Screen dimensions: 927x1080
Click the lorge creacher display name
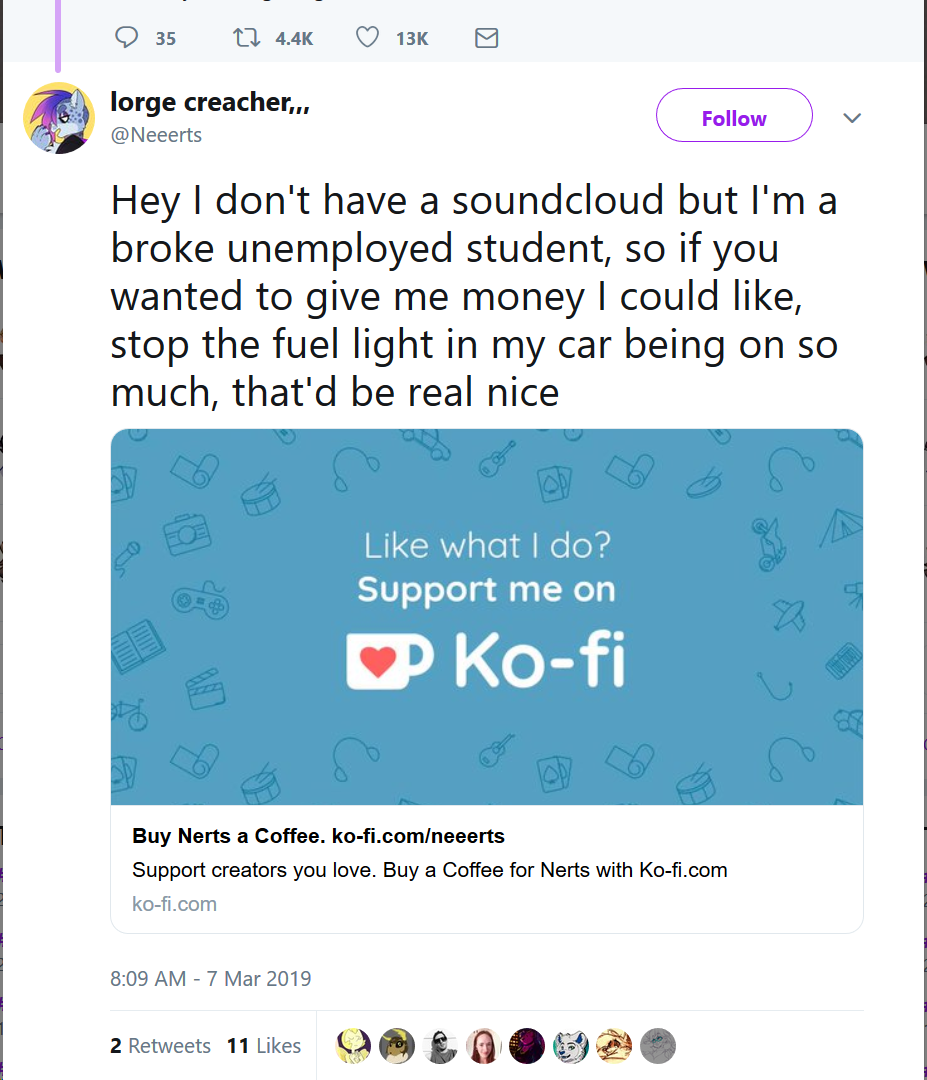[x=210, y=102]
